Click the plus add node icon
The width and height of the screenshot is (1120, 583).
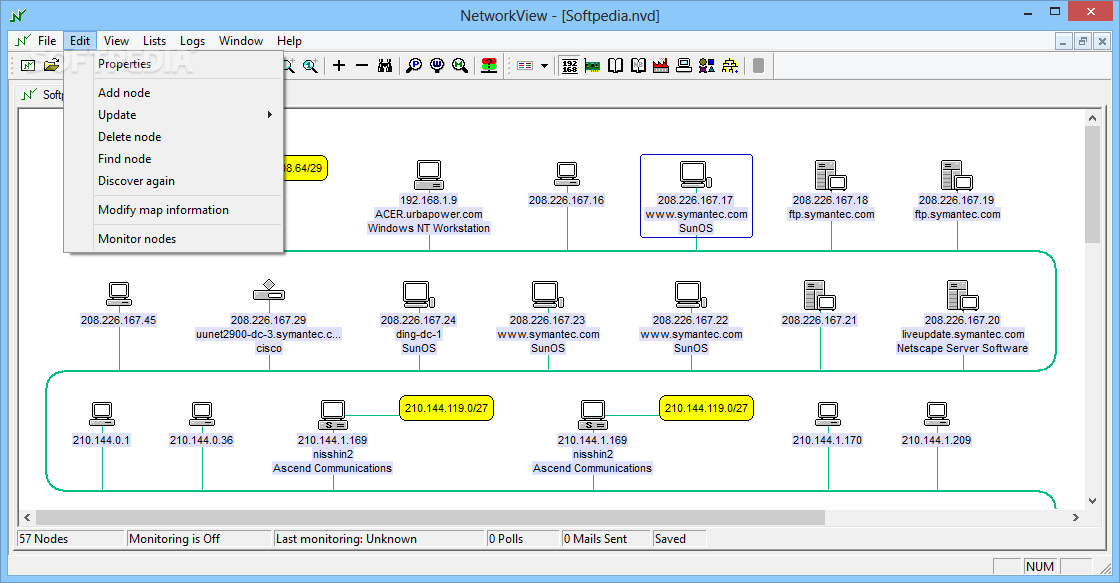[339, 66]
